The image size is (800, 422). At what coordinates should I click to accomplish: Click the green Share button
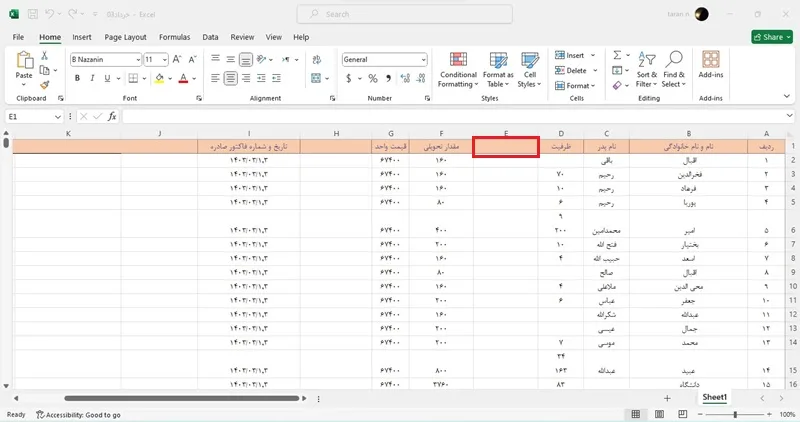[772, 37]
